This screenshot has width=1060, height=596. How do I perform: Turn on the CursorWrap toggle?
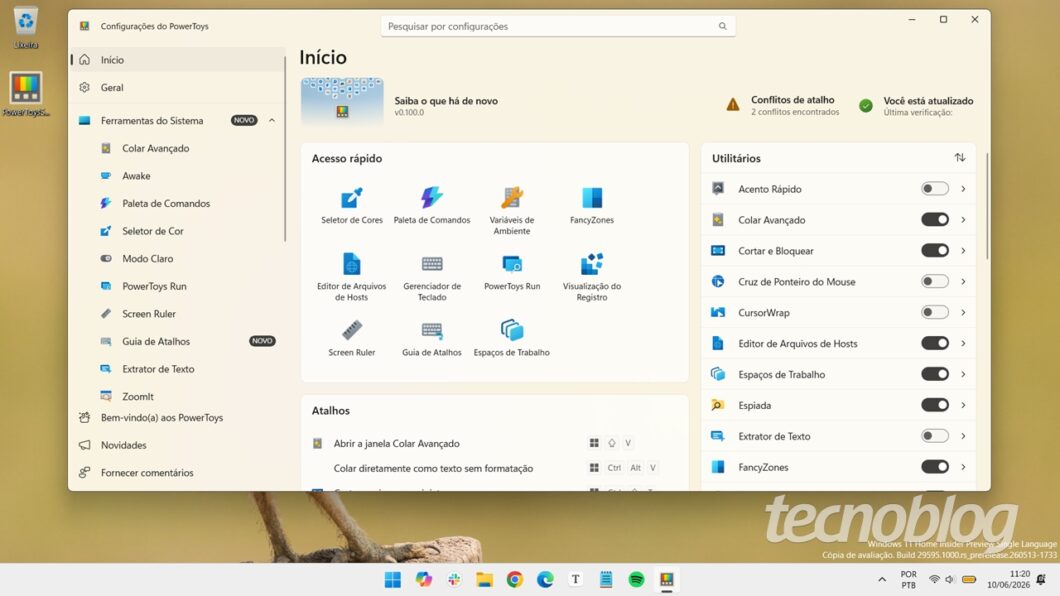click(935, 312)
